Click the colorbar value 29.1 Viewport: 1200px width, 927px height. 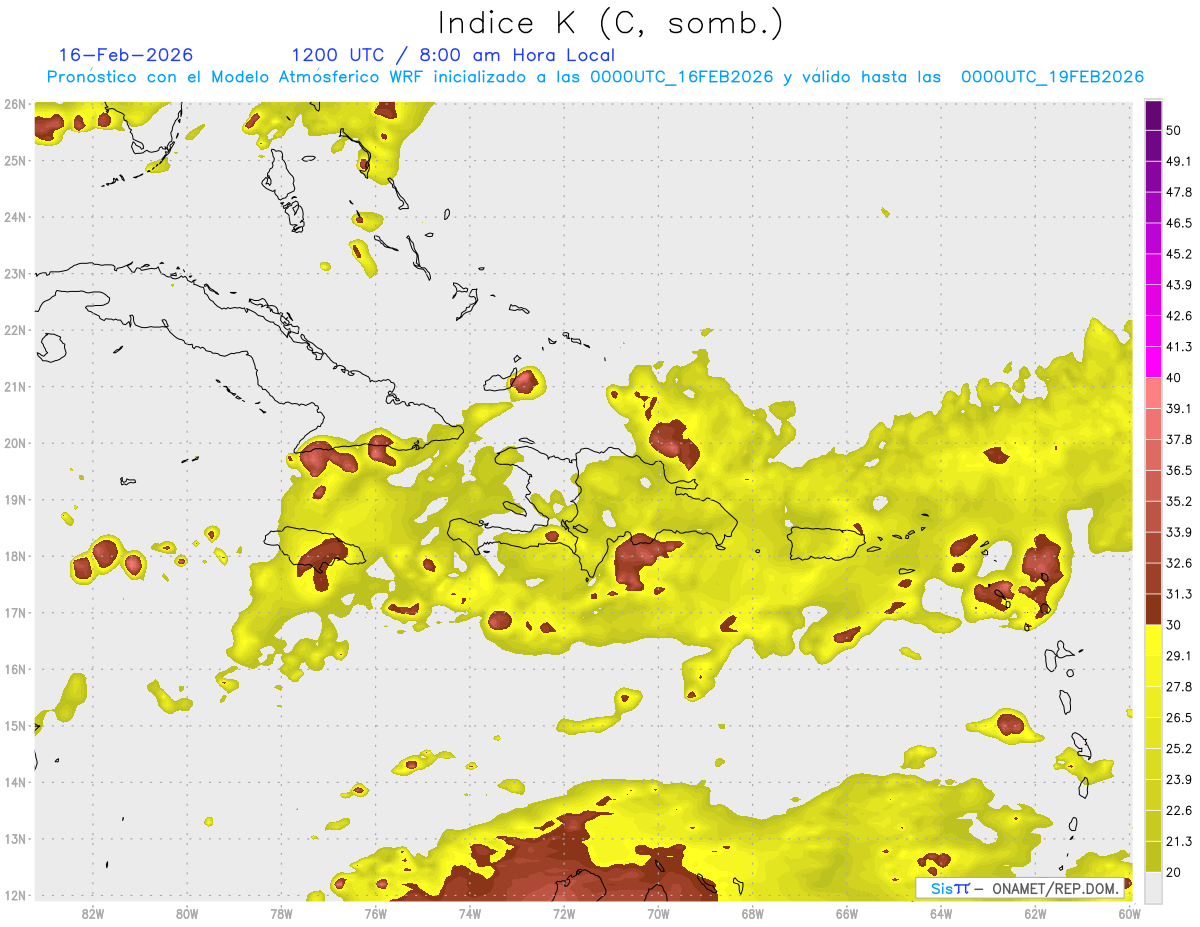click(x=1178, y=656)
